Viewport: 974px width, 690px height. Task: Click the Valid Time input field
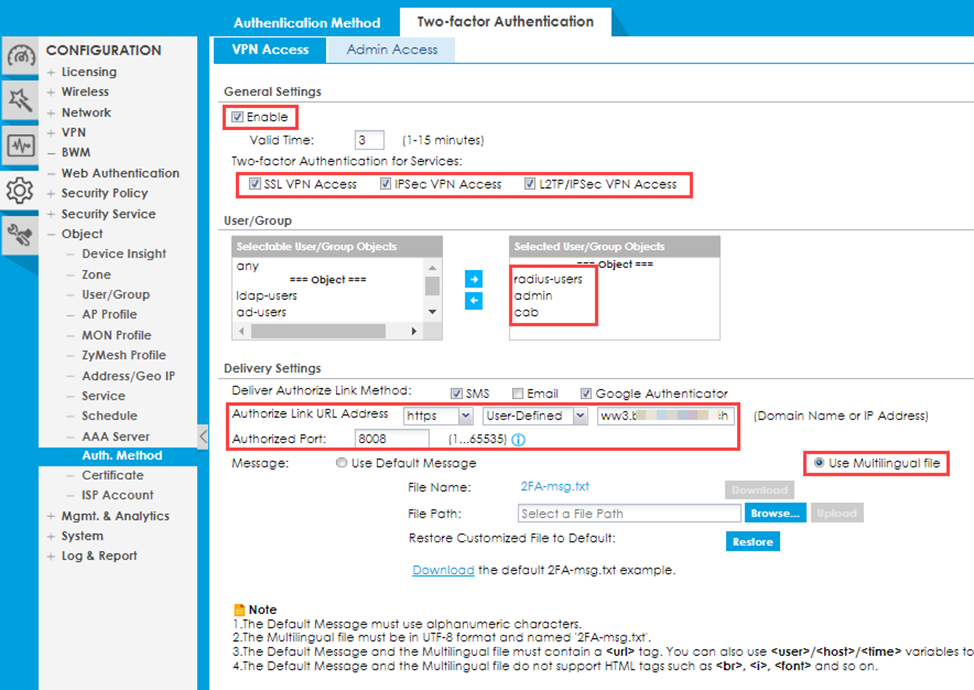(x=369, y=141)
